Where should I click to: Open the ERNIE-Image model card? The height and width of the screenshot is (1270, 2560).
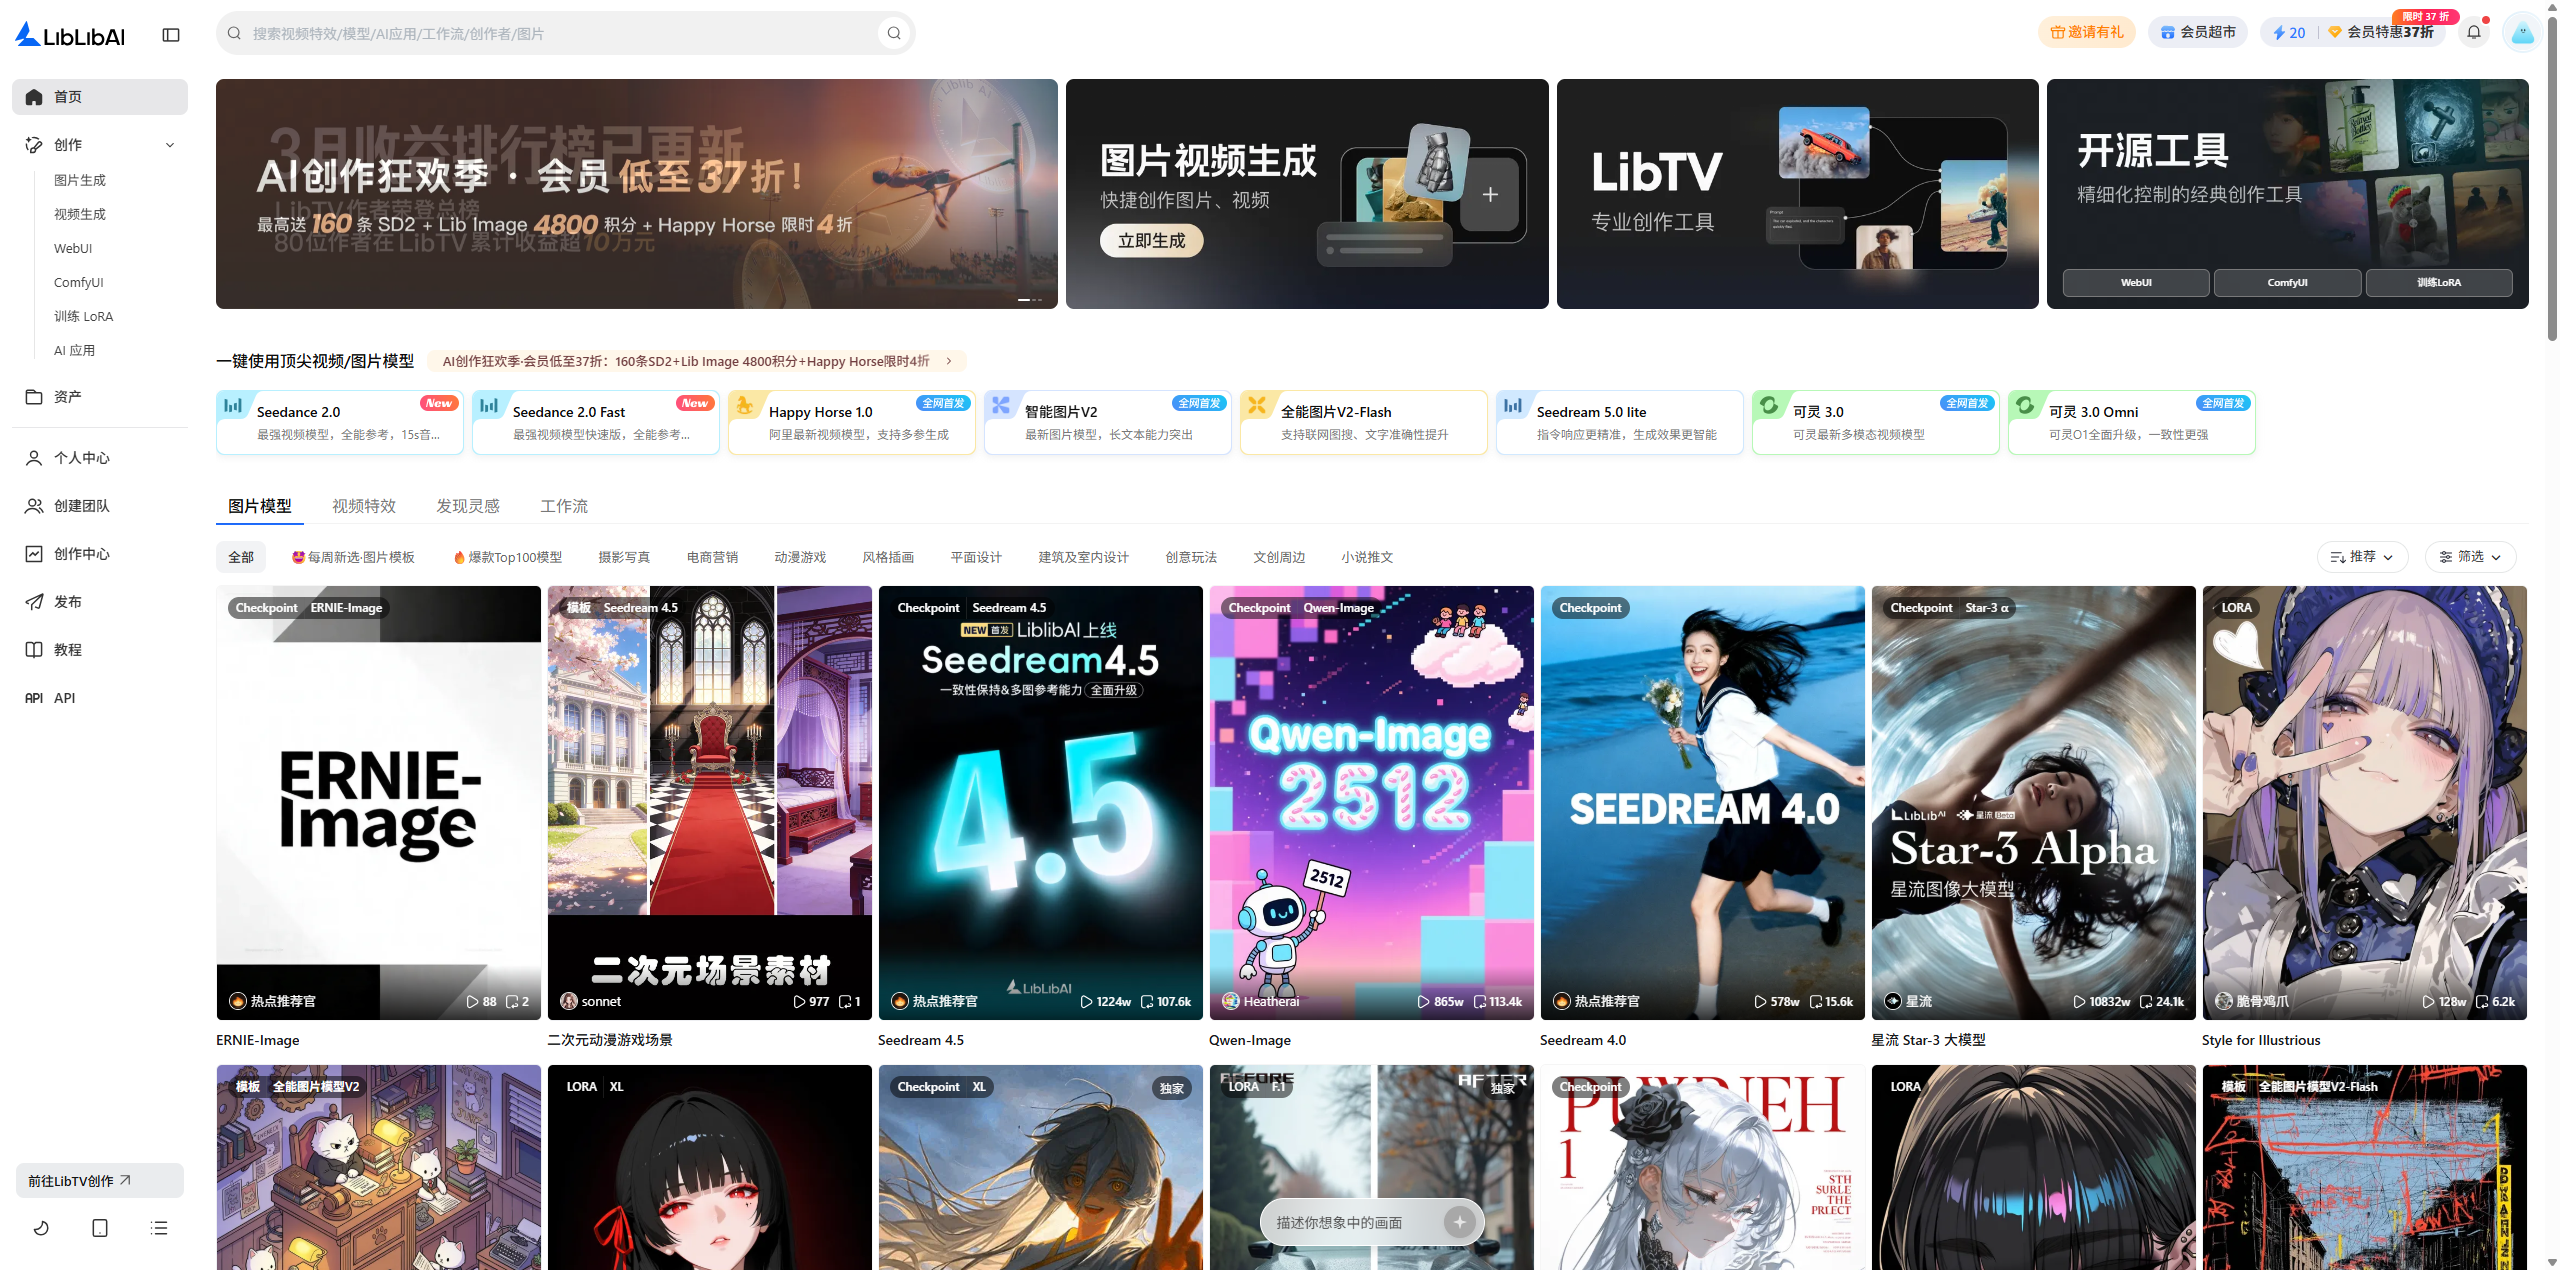point(378,803)
